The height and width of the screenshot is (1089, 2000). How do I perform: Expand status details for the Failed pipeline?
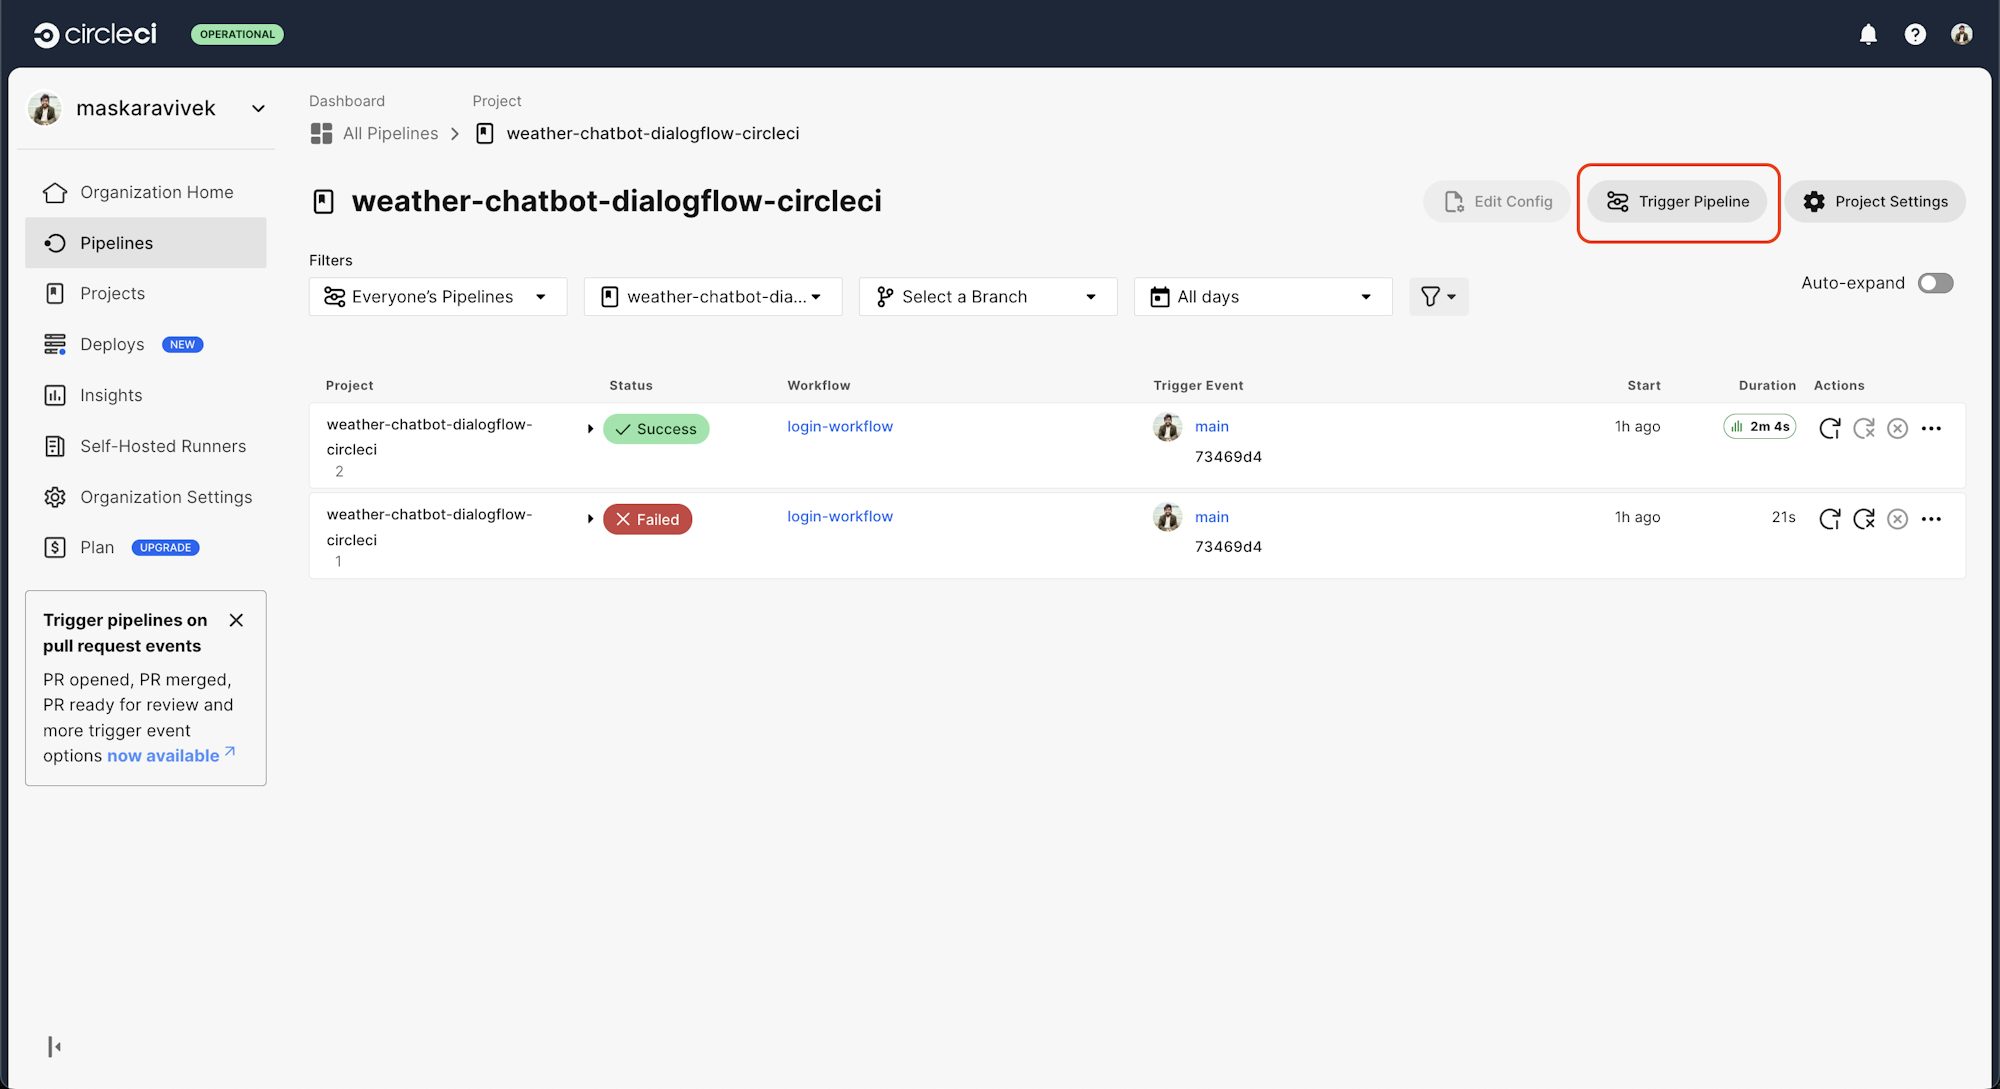point(590,518)
